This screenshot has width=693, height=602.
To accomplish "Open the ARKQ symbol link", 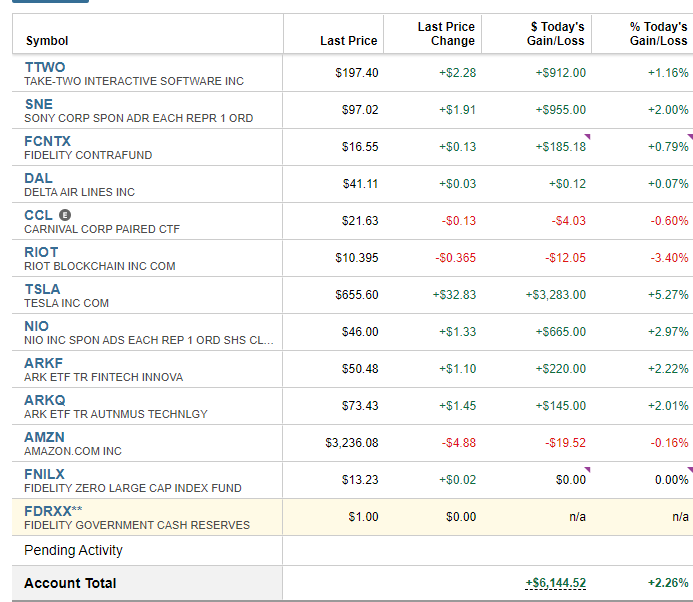I will click(x=45, y=400).
